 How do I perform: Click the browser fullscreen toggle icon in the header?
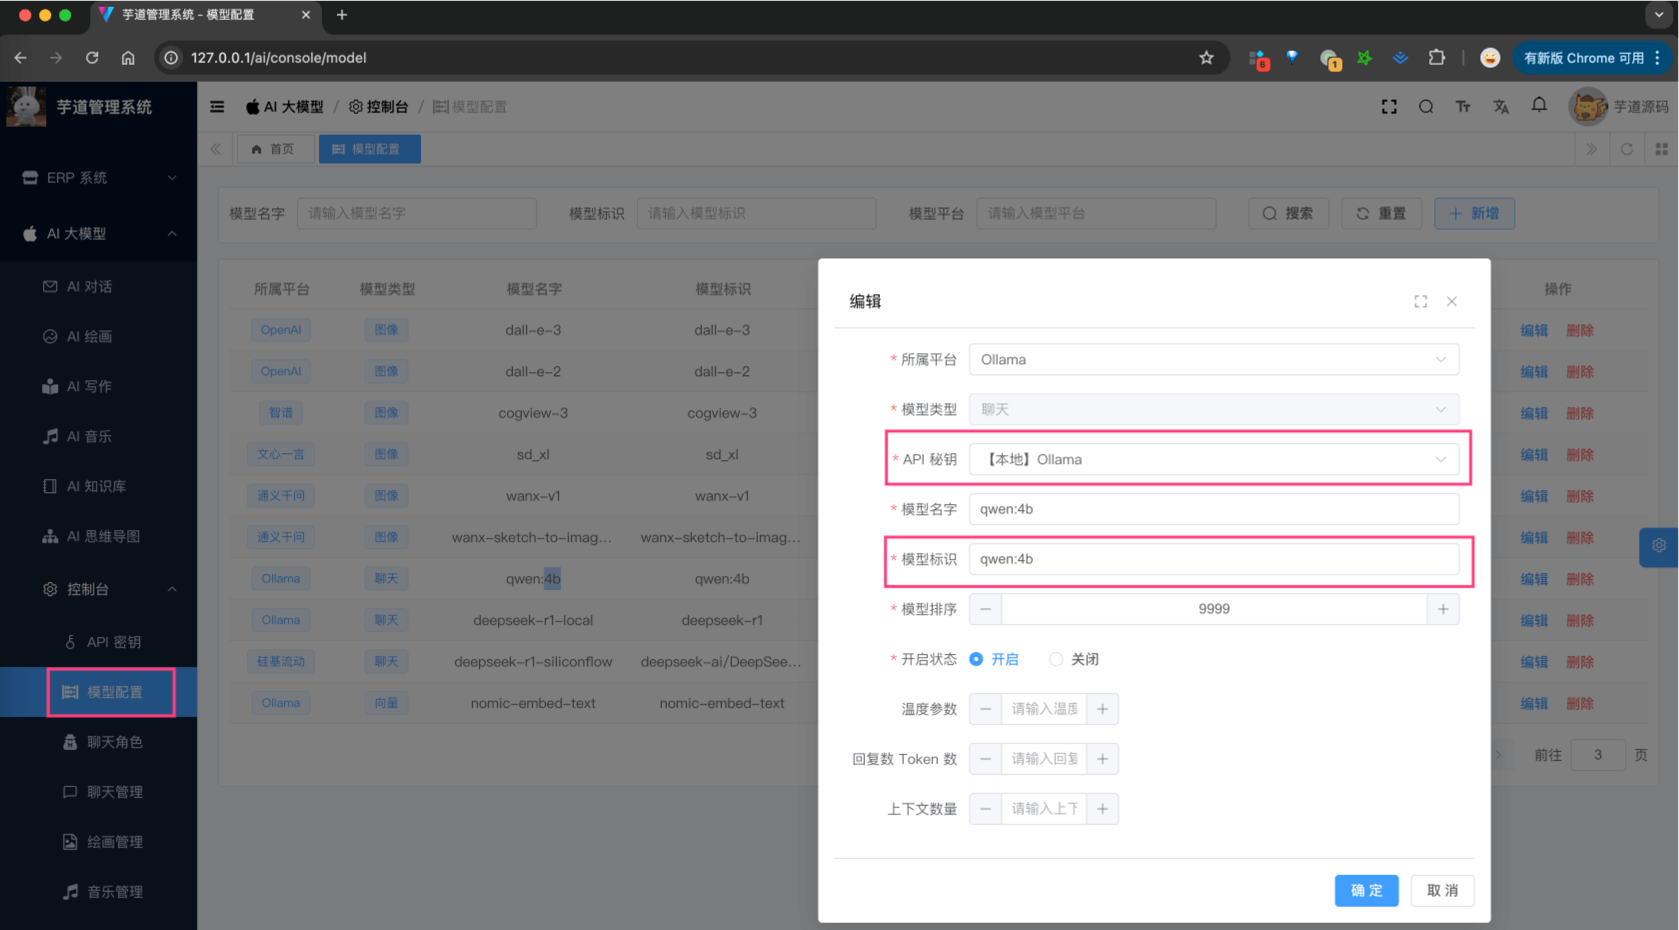click(x=1389, y=106)
